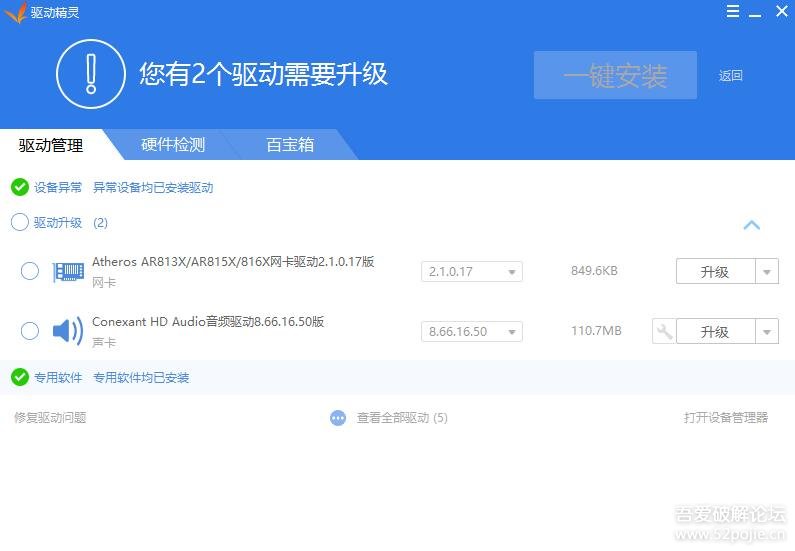Click 升级 for Conexant audio driver
This screenshot has height=551, width=795.
click(x=715, y=332)
